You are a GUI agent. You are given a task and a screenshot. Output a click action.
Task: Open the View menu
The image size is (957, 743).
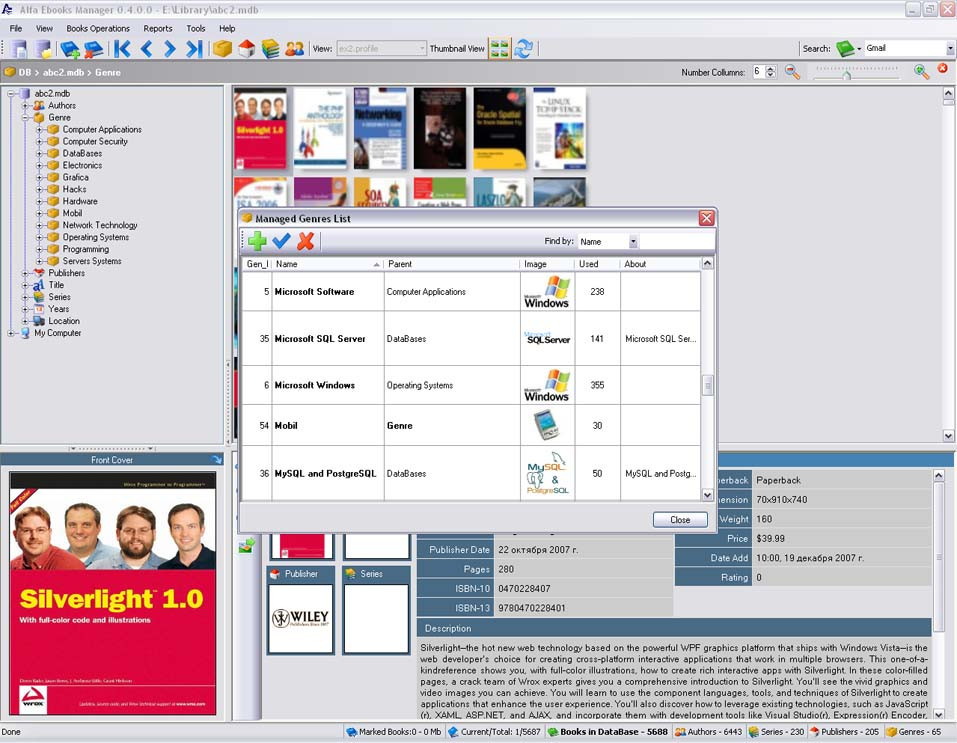tap(44, 28)
